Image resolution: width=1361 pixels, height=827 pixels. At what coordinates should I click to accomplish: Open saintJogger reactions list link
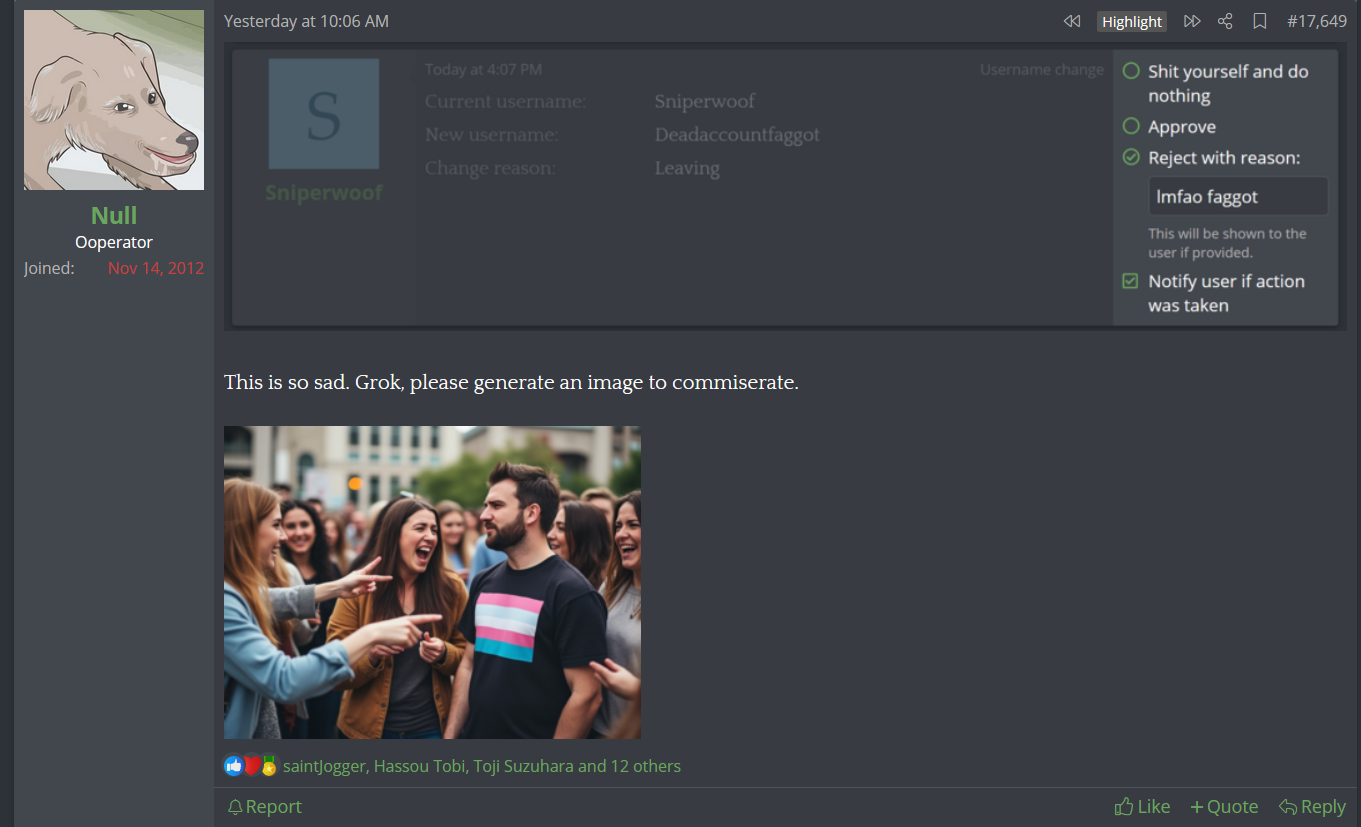click(482, 766)
